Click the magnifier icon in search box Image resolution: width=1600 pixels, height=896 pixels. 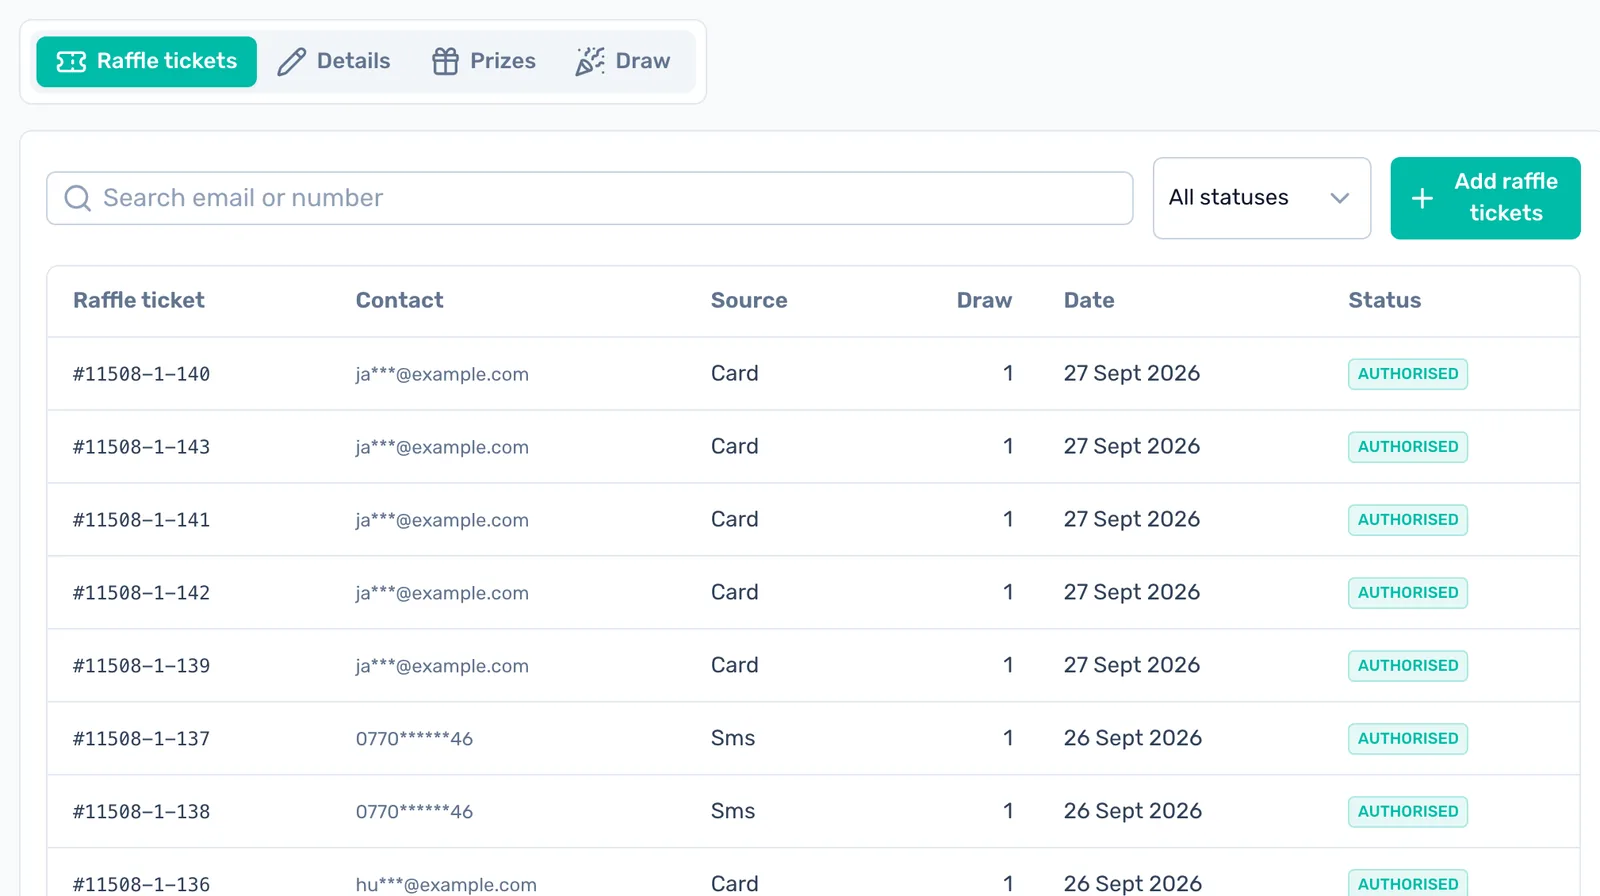tap(77, 198)
